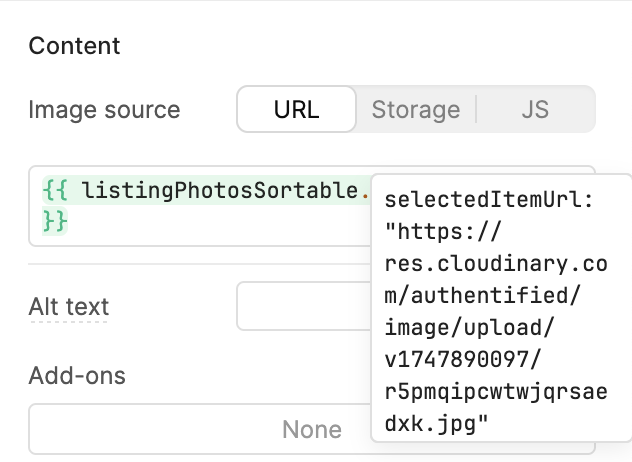Screen dimensions: 632x462
Task: Select the URL image source option
Action: [x=297, y=109]
